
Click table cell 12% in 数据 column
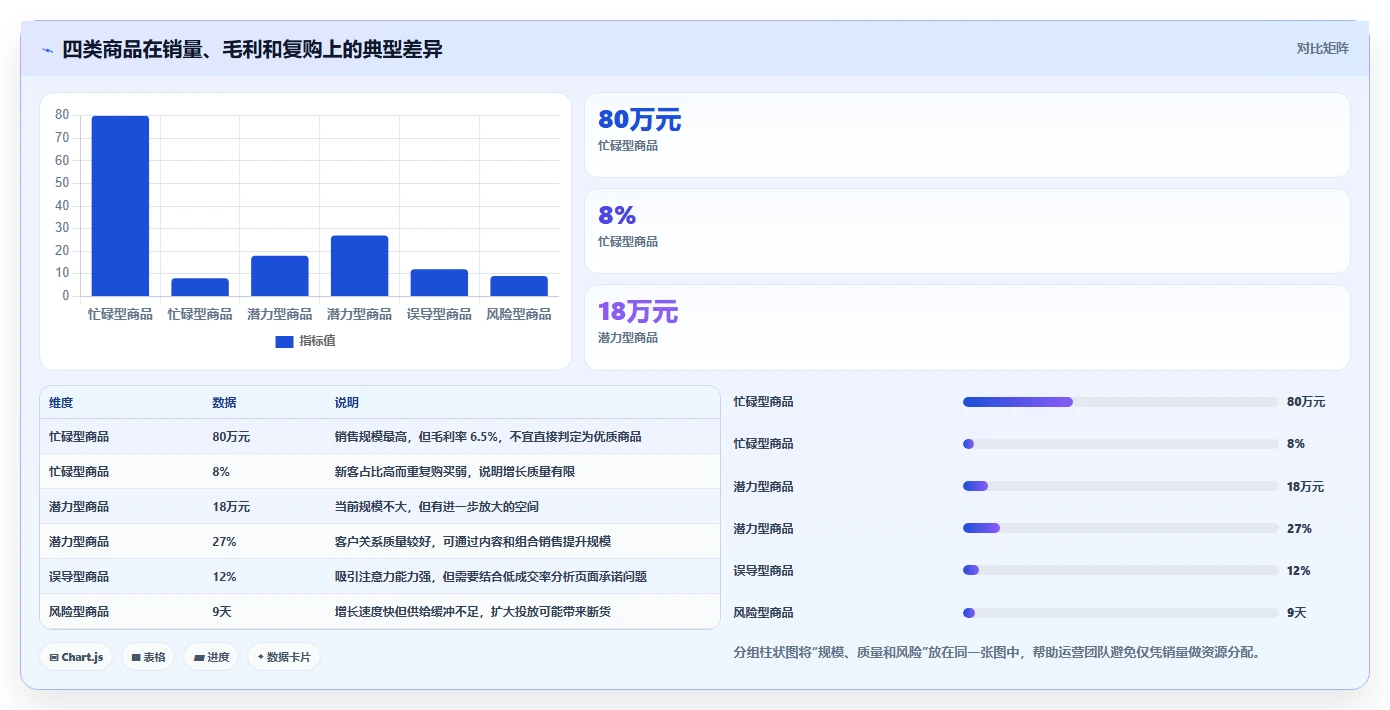pyautogui.click(x=224, y=577)
